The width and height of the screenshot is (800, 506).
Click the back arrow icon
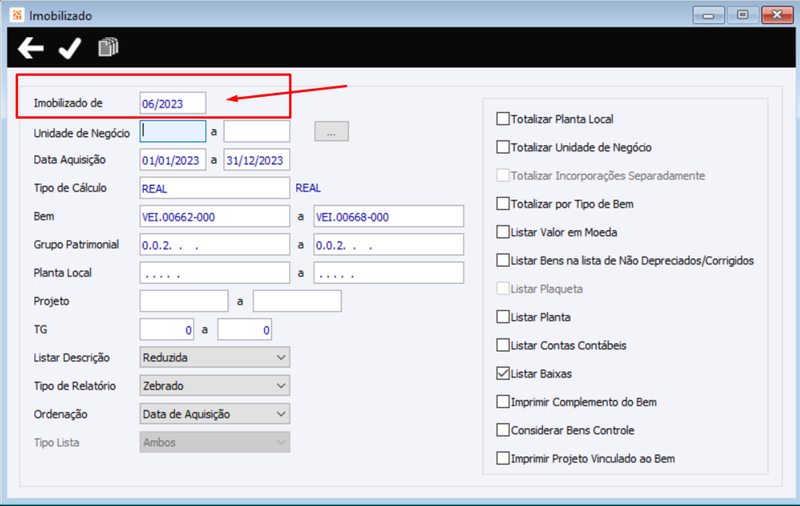tap(31, 48)
